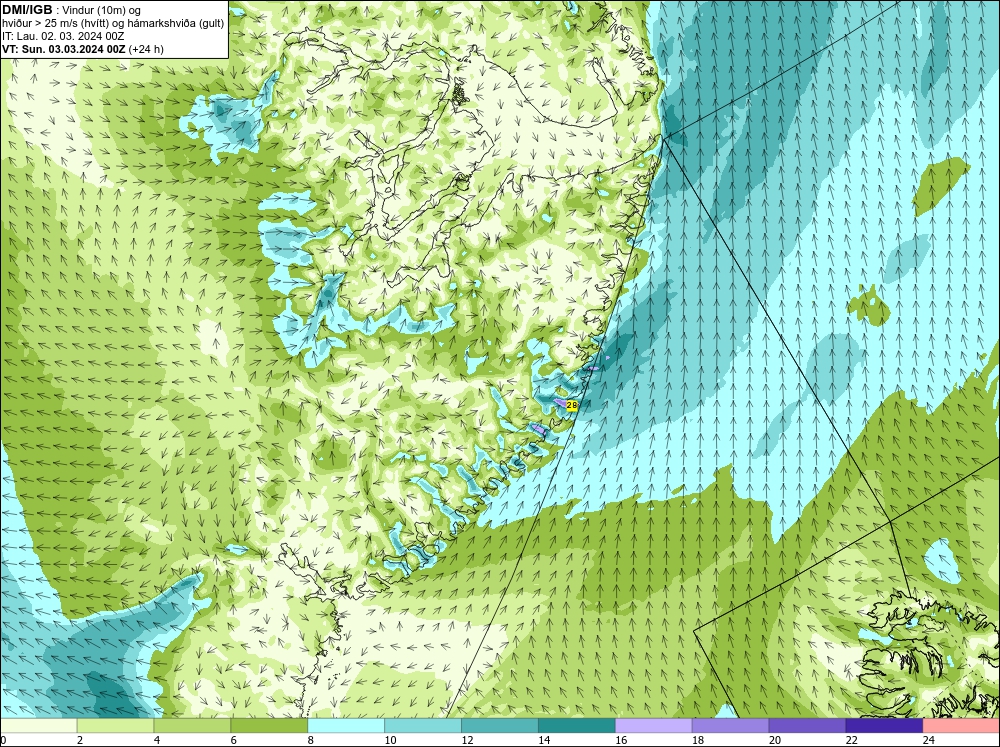Pick the pink above-24 m/s legend swatch
The height and width of the screenshot is (747, 1000).
tap(961, 725)
